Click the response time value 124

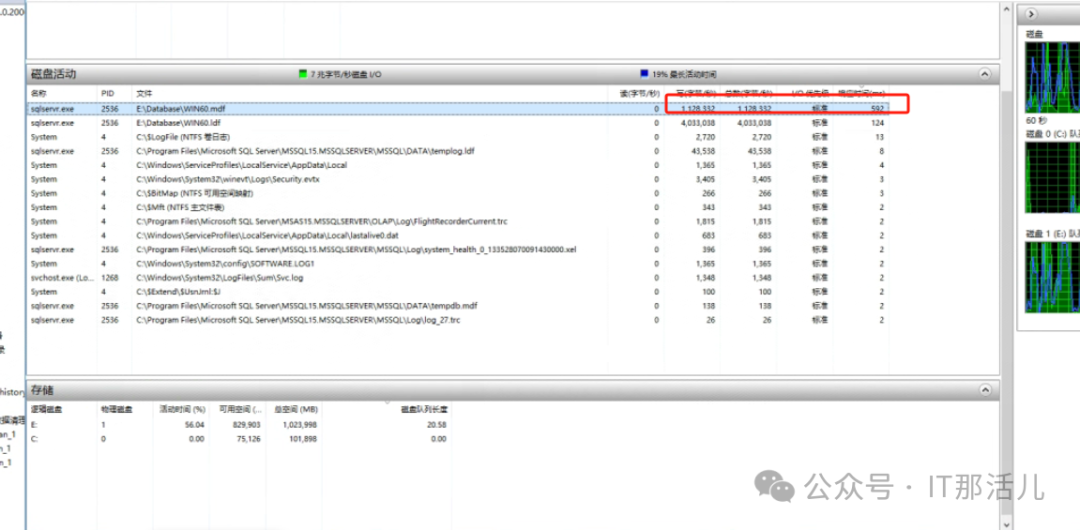tap(877, 123)
